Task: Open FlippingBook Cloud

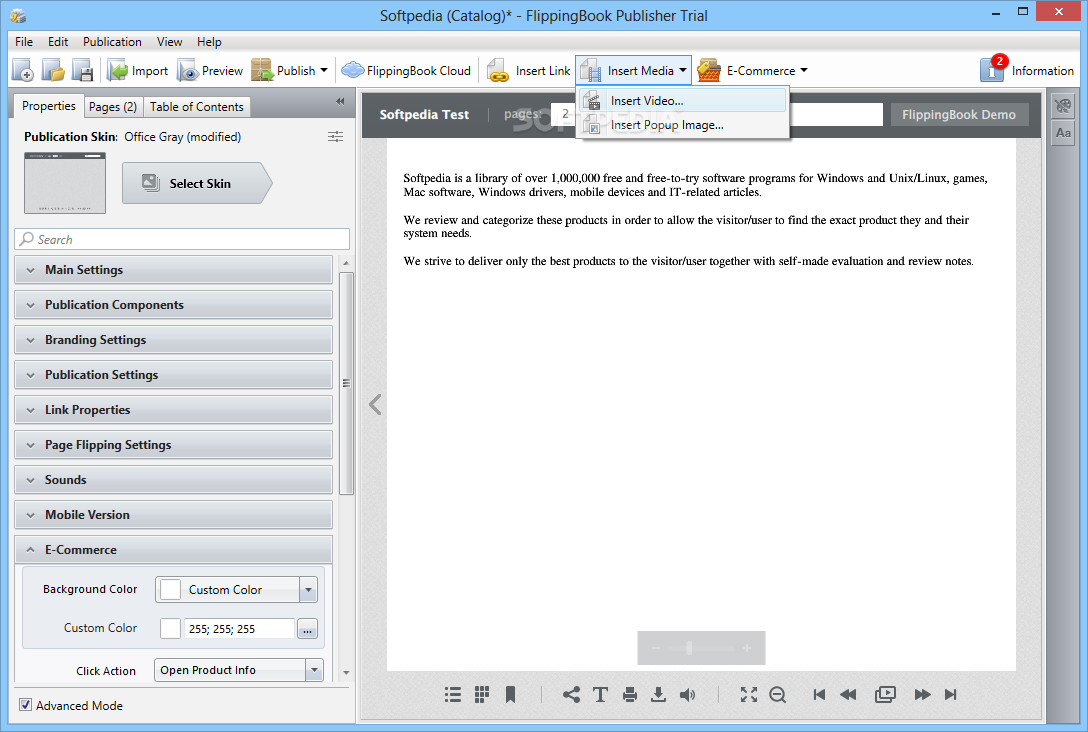Action: click(407, 71)
